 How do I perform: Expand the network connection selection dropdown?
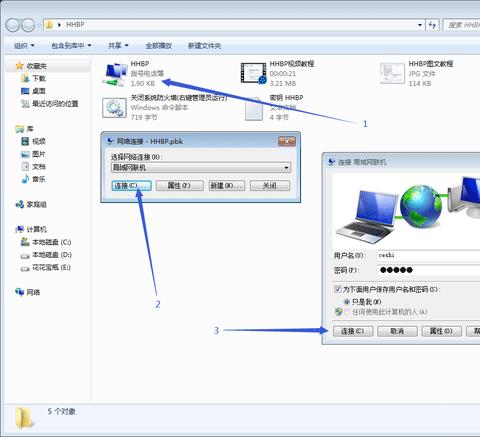286,168
